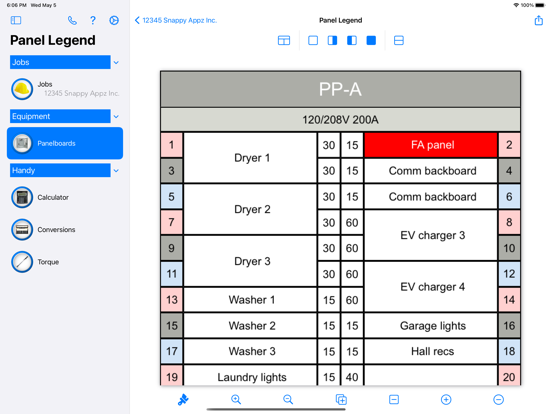Select the EV charger 3 cell
The height and width of the screenshot is (414, 552).
[x=431, y=235]
